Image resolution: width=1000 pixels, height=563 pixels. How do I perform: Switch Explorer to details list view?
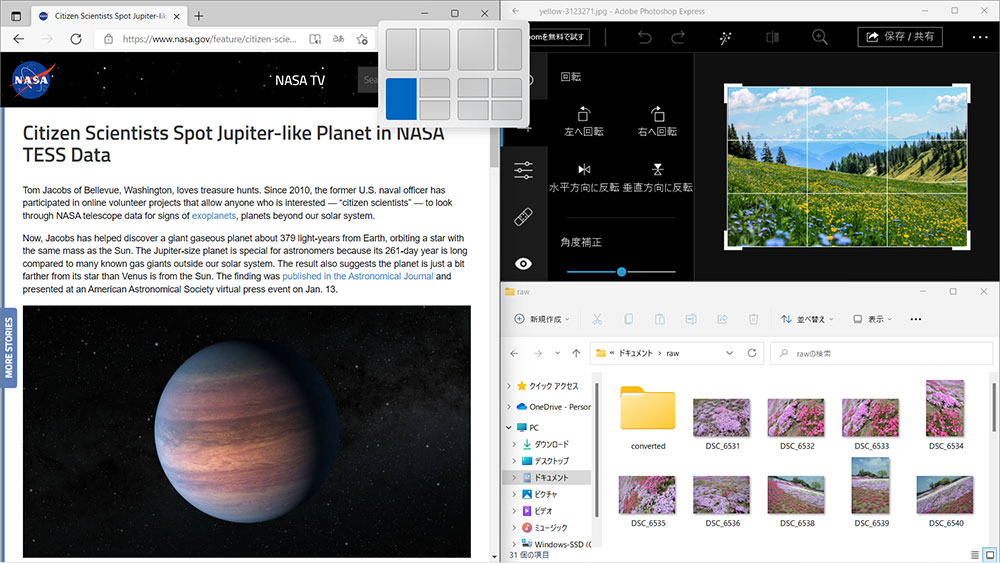pos(975,554)
